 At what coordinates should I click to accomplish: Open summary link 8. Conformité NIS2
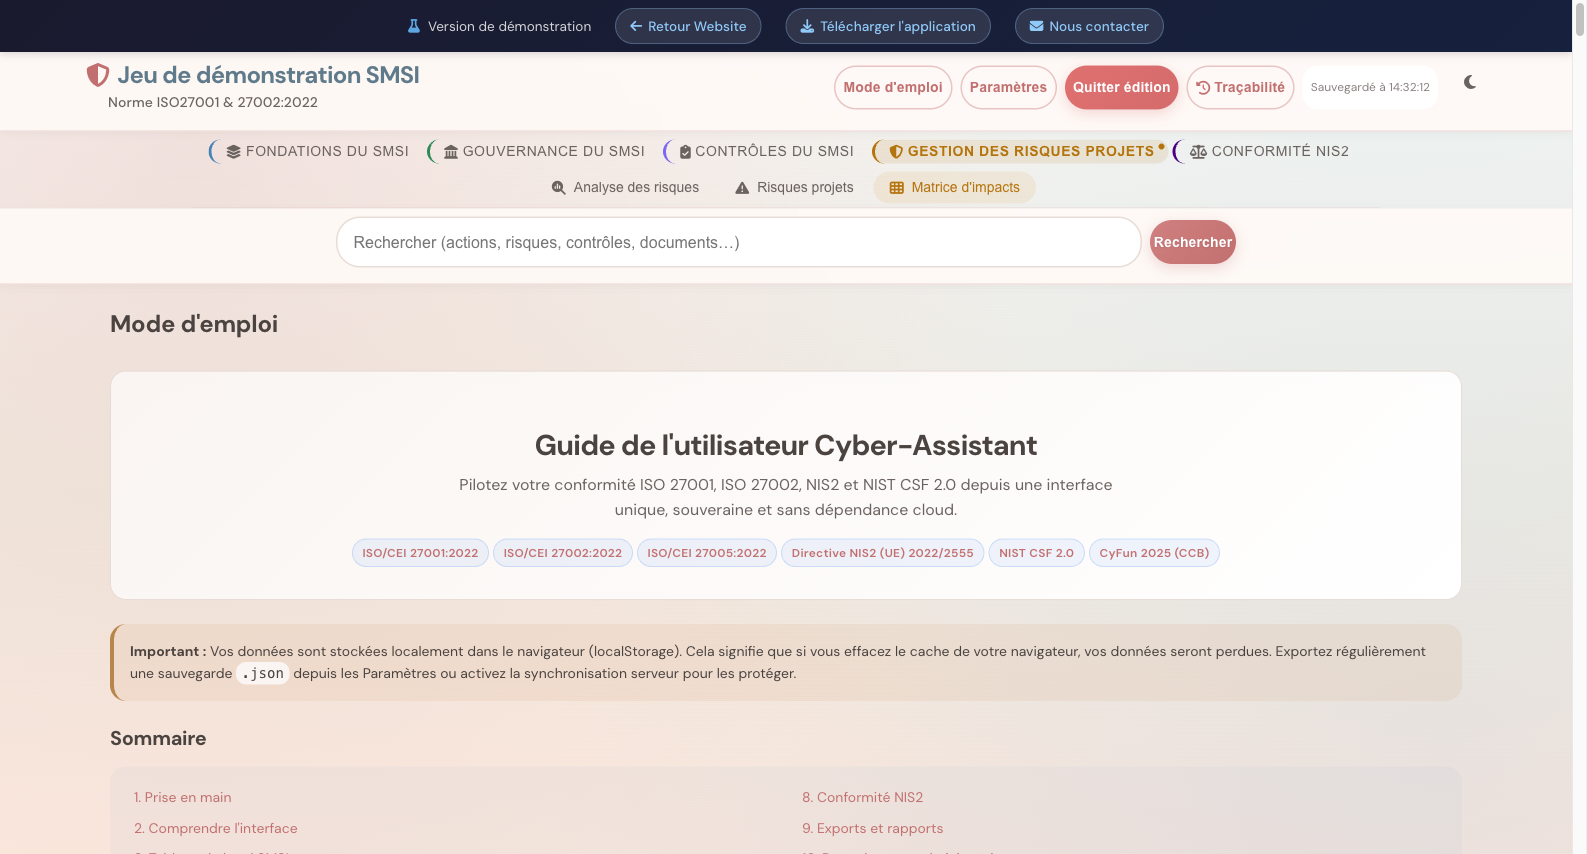[863, 797]
